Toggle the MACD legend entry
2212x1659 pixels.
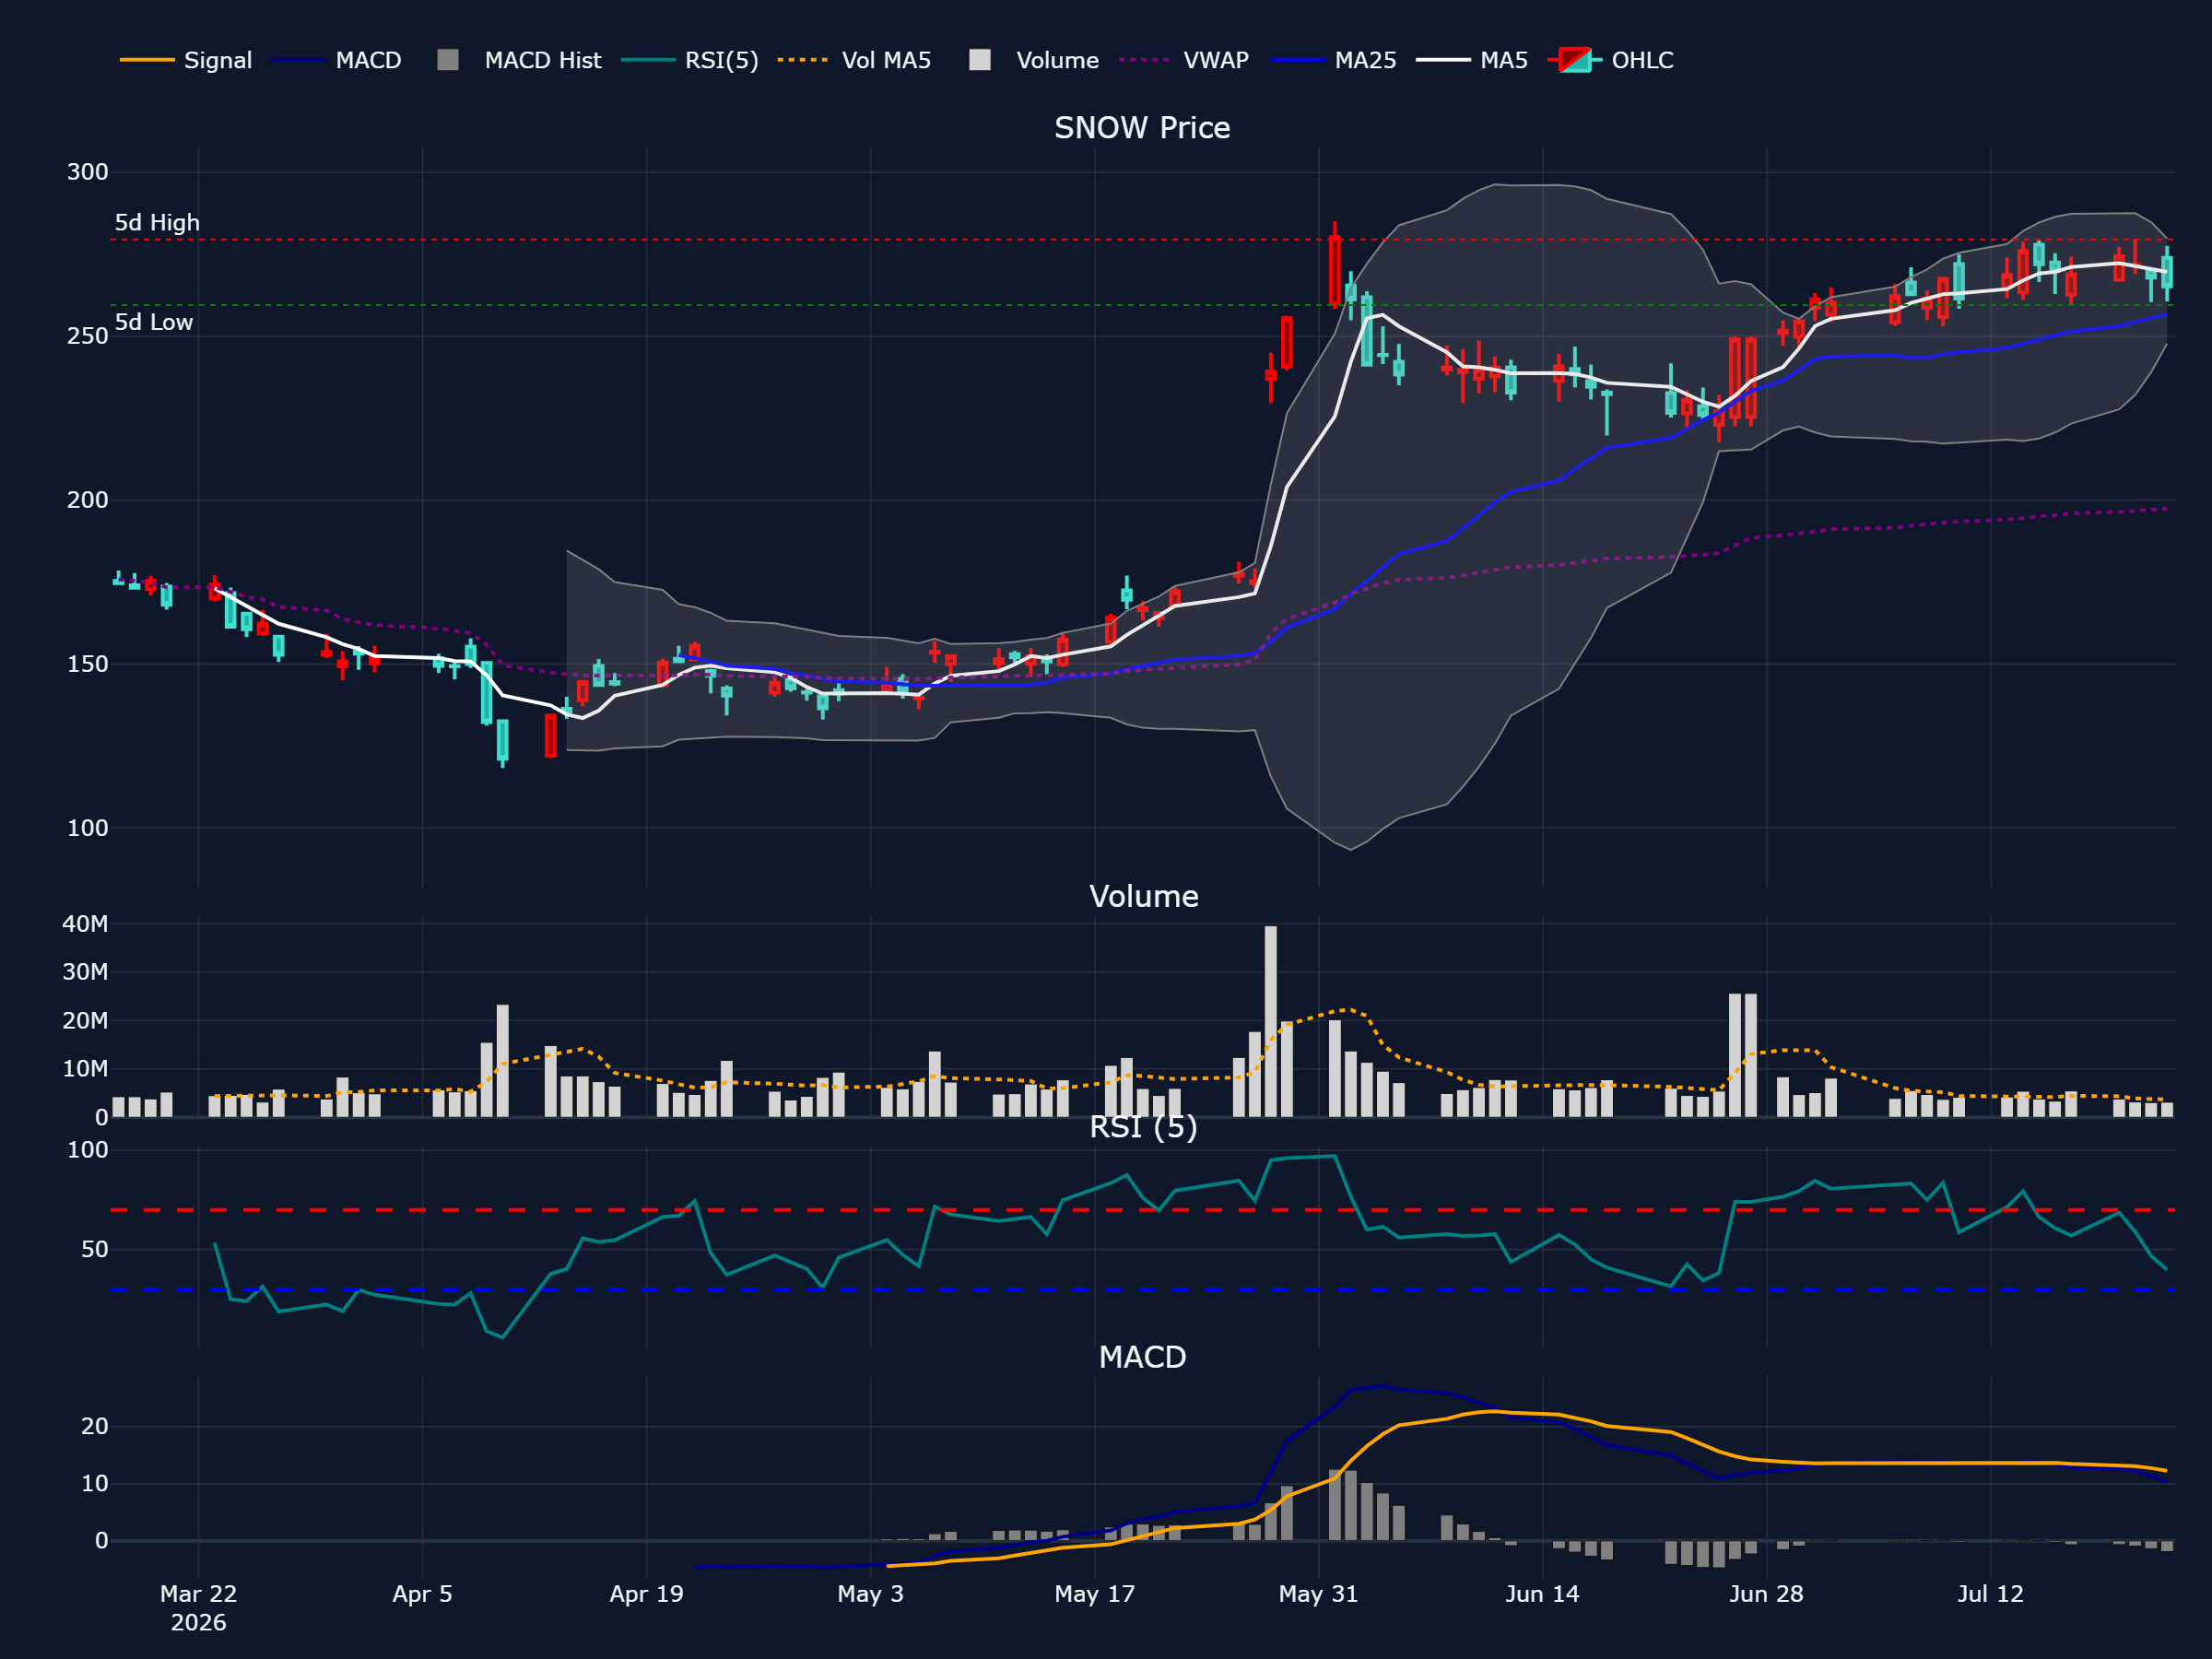tap(337, 60)
